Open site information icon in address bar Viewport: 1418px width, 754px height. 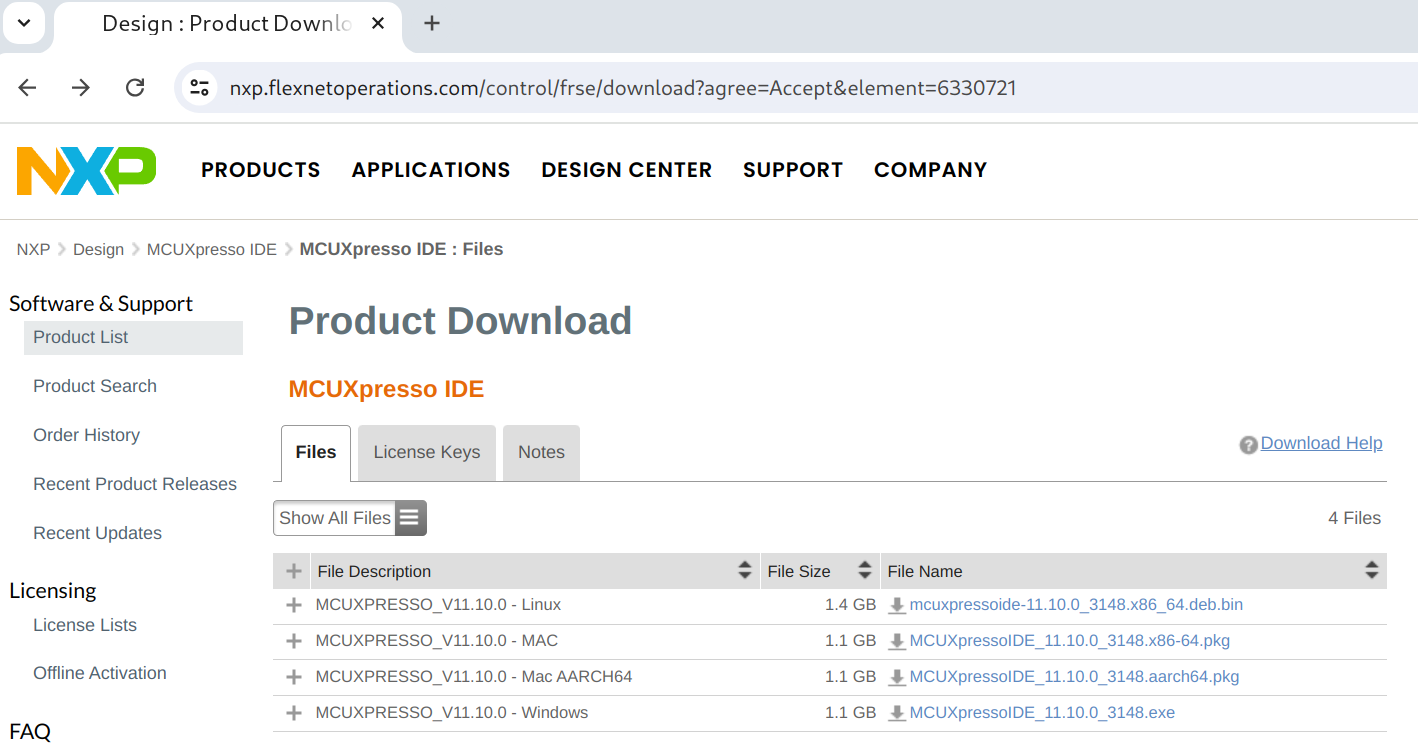[200, 88]
